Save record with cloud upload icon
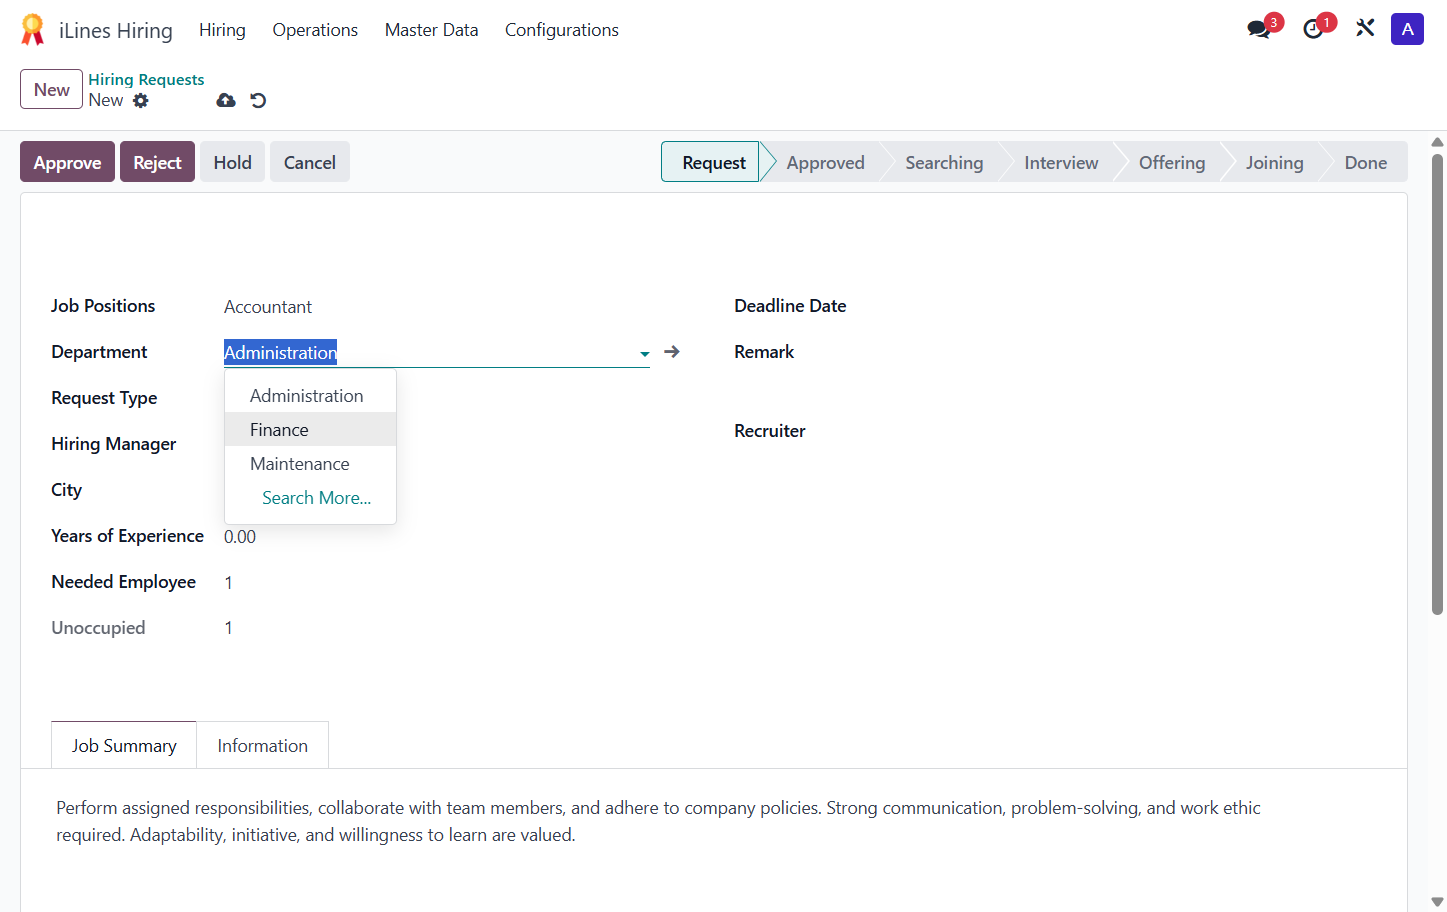The image size is (1447, 912). tap(226, 100)
